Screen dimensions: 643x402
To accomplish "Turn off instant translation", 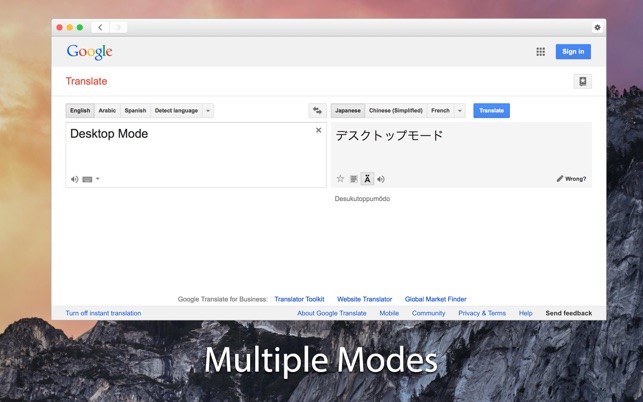I will (x=103, y=313).
